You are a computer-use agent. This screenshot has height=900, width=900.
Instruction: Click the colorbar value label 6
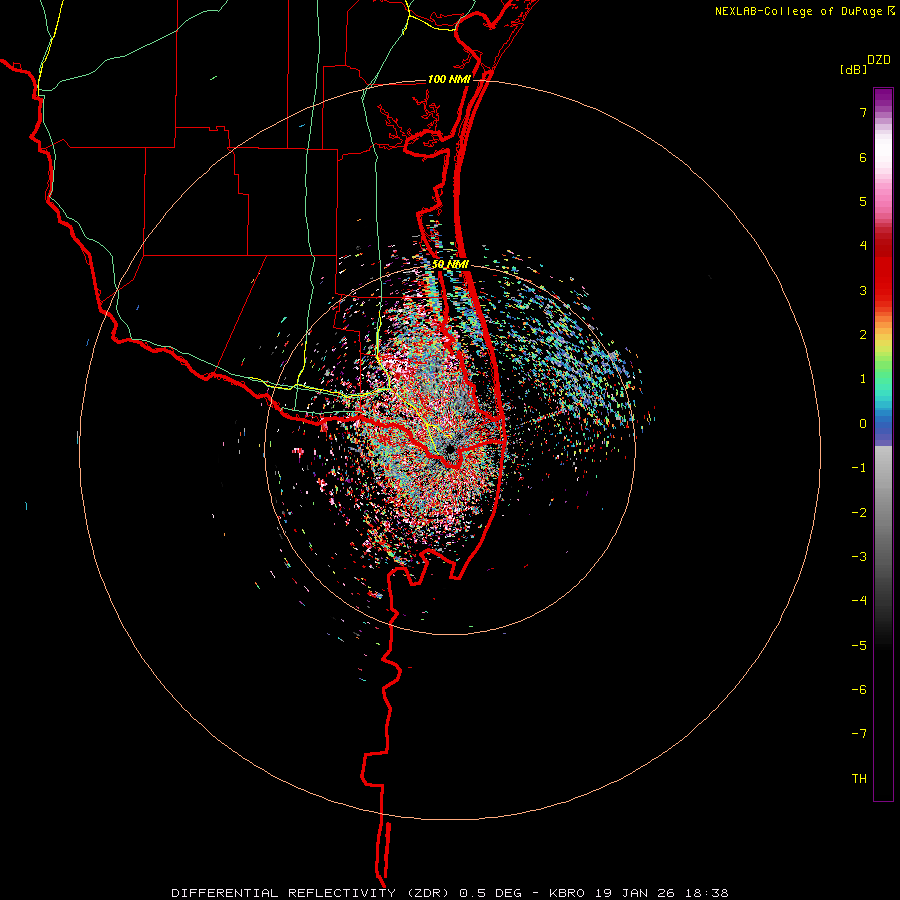pyautogui.click(x=863, y=157)
